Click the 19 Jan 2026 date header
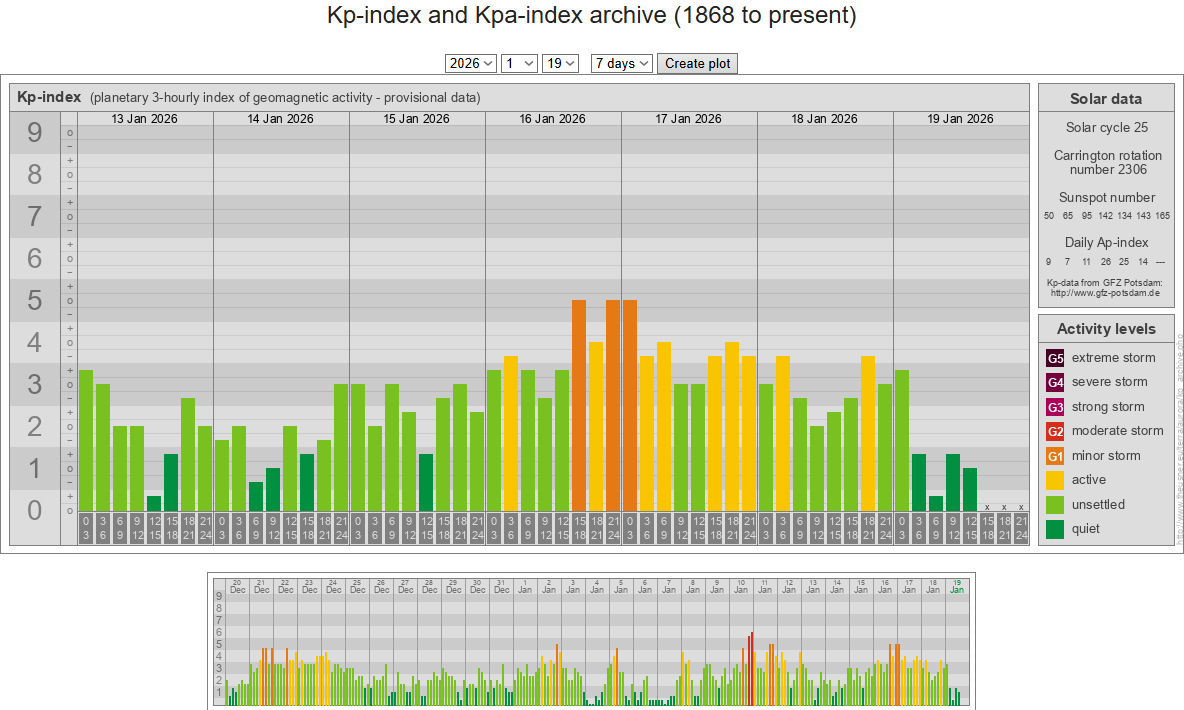Screen dimensions: 1184x710 coord(960,119)
